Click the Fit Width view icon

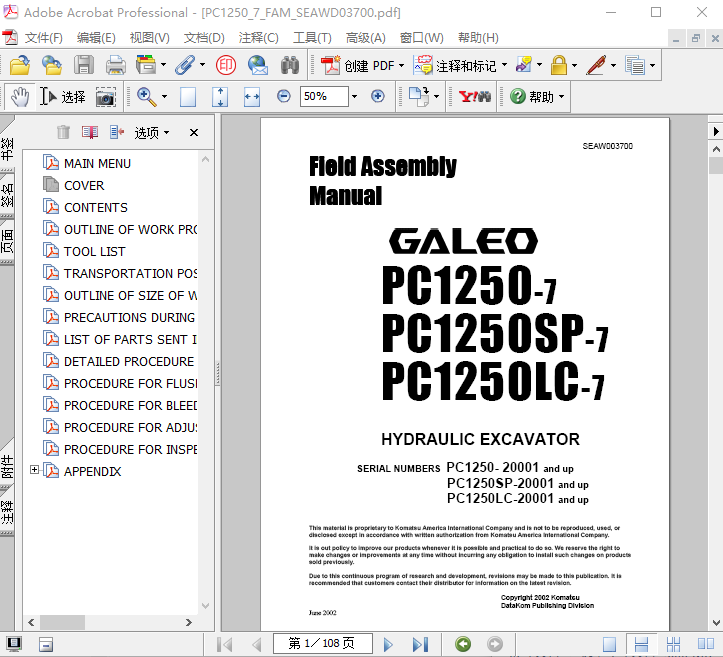pyautogui.click(x=252, y=97)
